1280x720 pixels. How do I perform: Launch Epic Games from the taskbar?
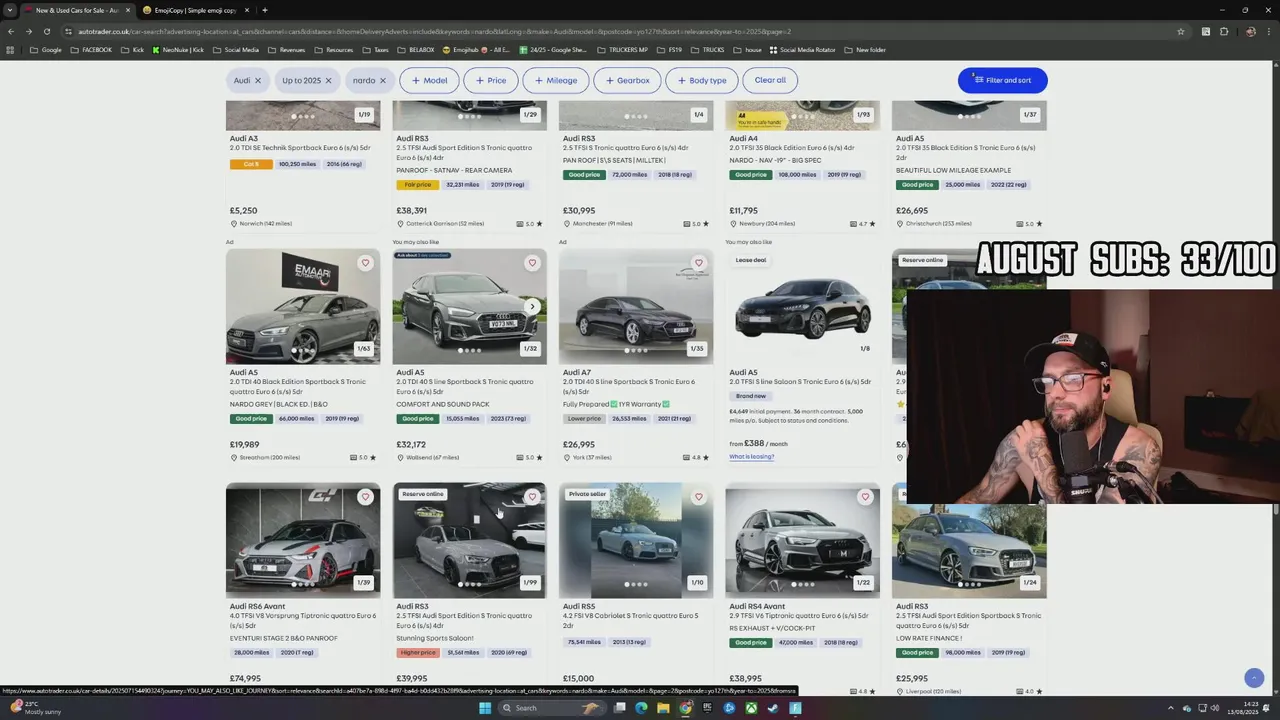(x=707, y=708)
